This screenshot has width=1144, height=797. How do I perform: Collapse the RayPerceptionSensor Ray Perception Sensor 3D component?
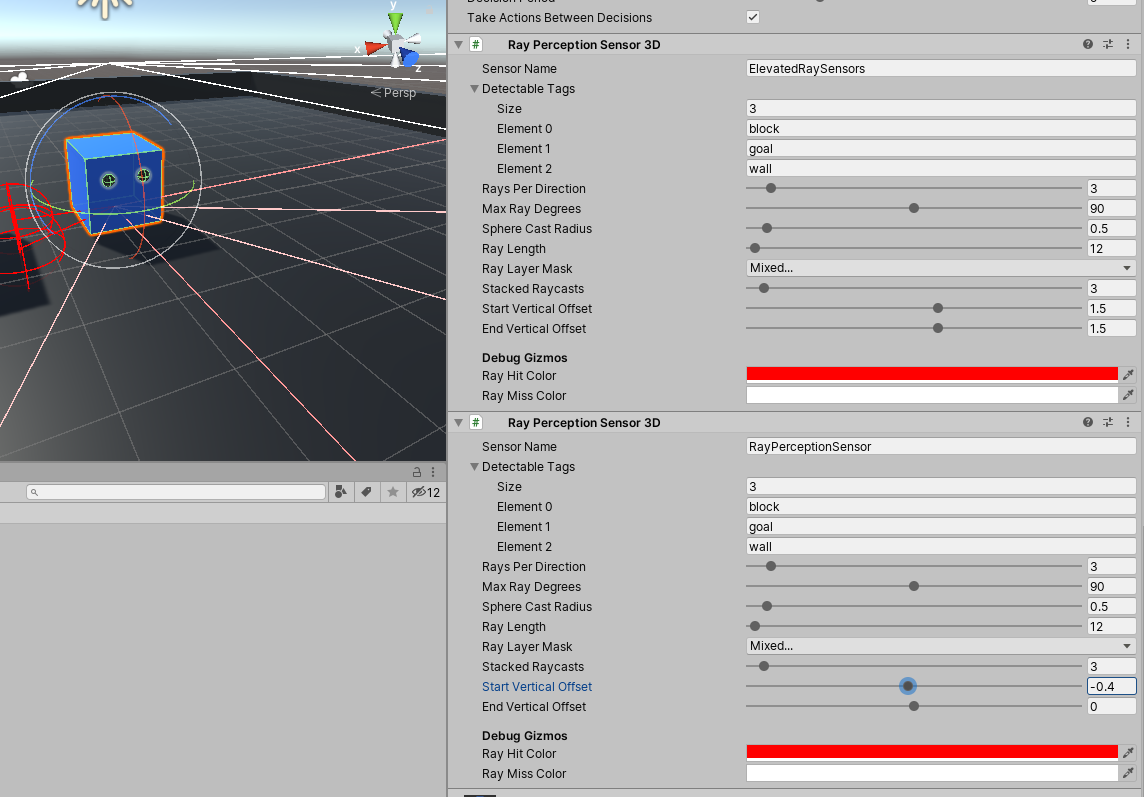tap(458, 423)
